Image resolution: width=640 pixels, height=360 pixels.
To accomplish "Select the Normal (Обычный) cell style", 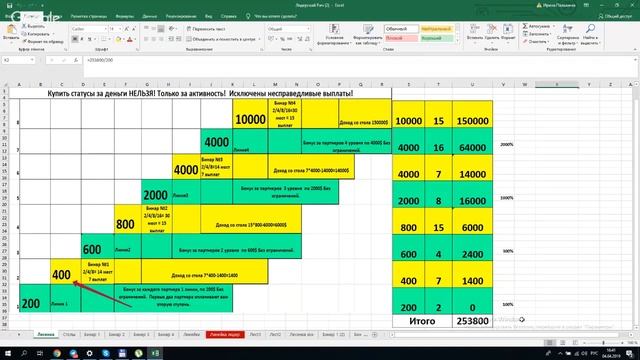I will click(401, 29).
